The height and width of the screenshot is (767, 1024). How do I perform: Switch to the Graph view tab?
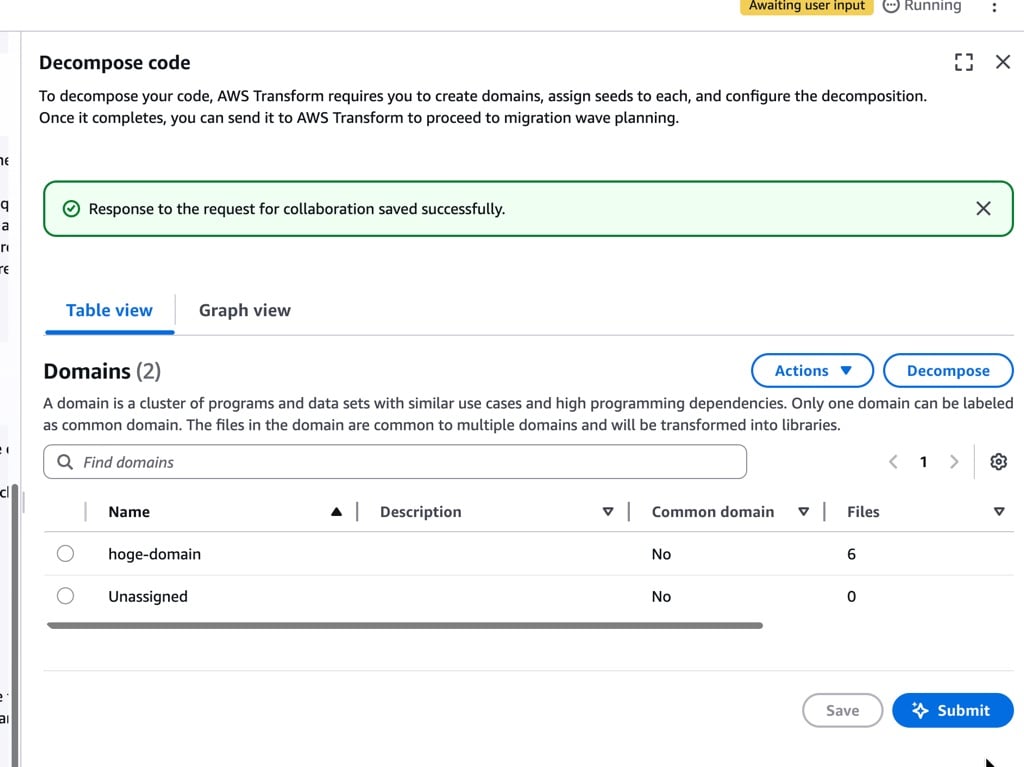click(x=244, y=310)
